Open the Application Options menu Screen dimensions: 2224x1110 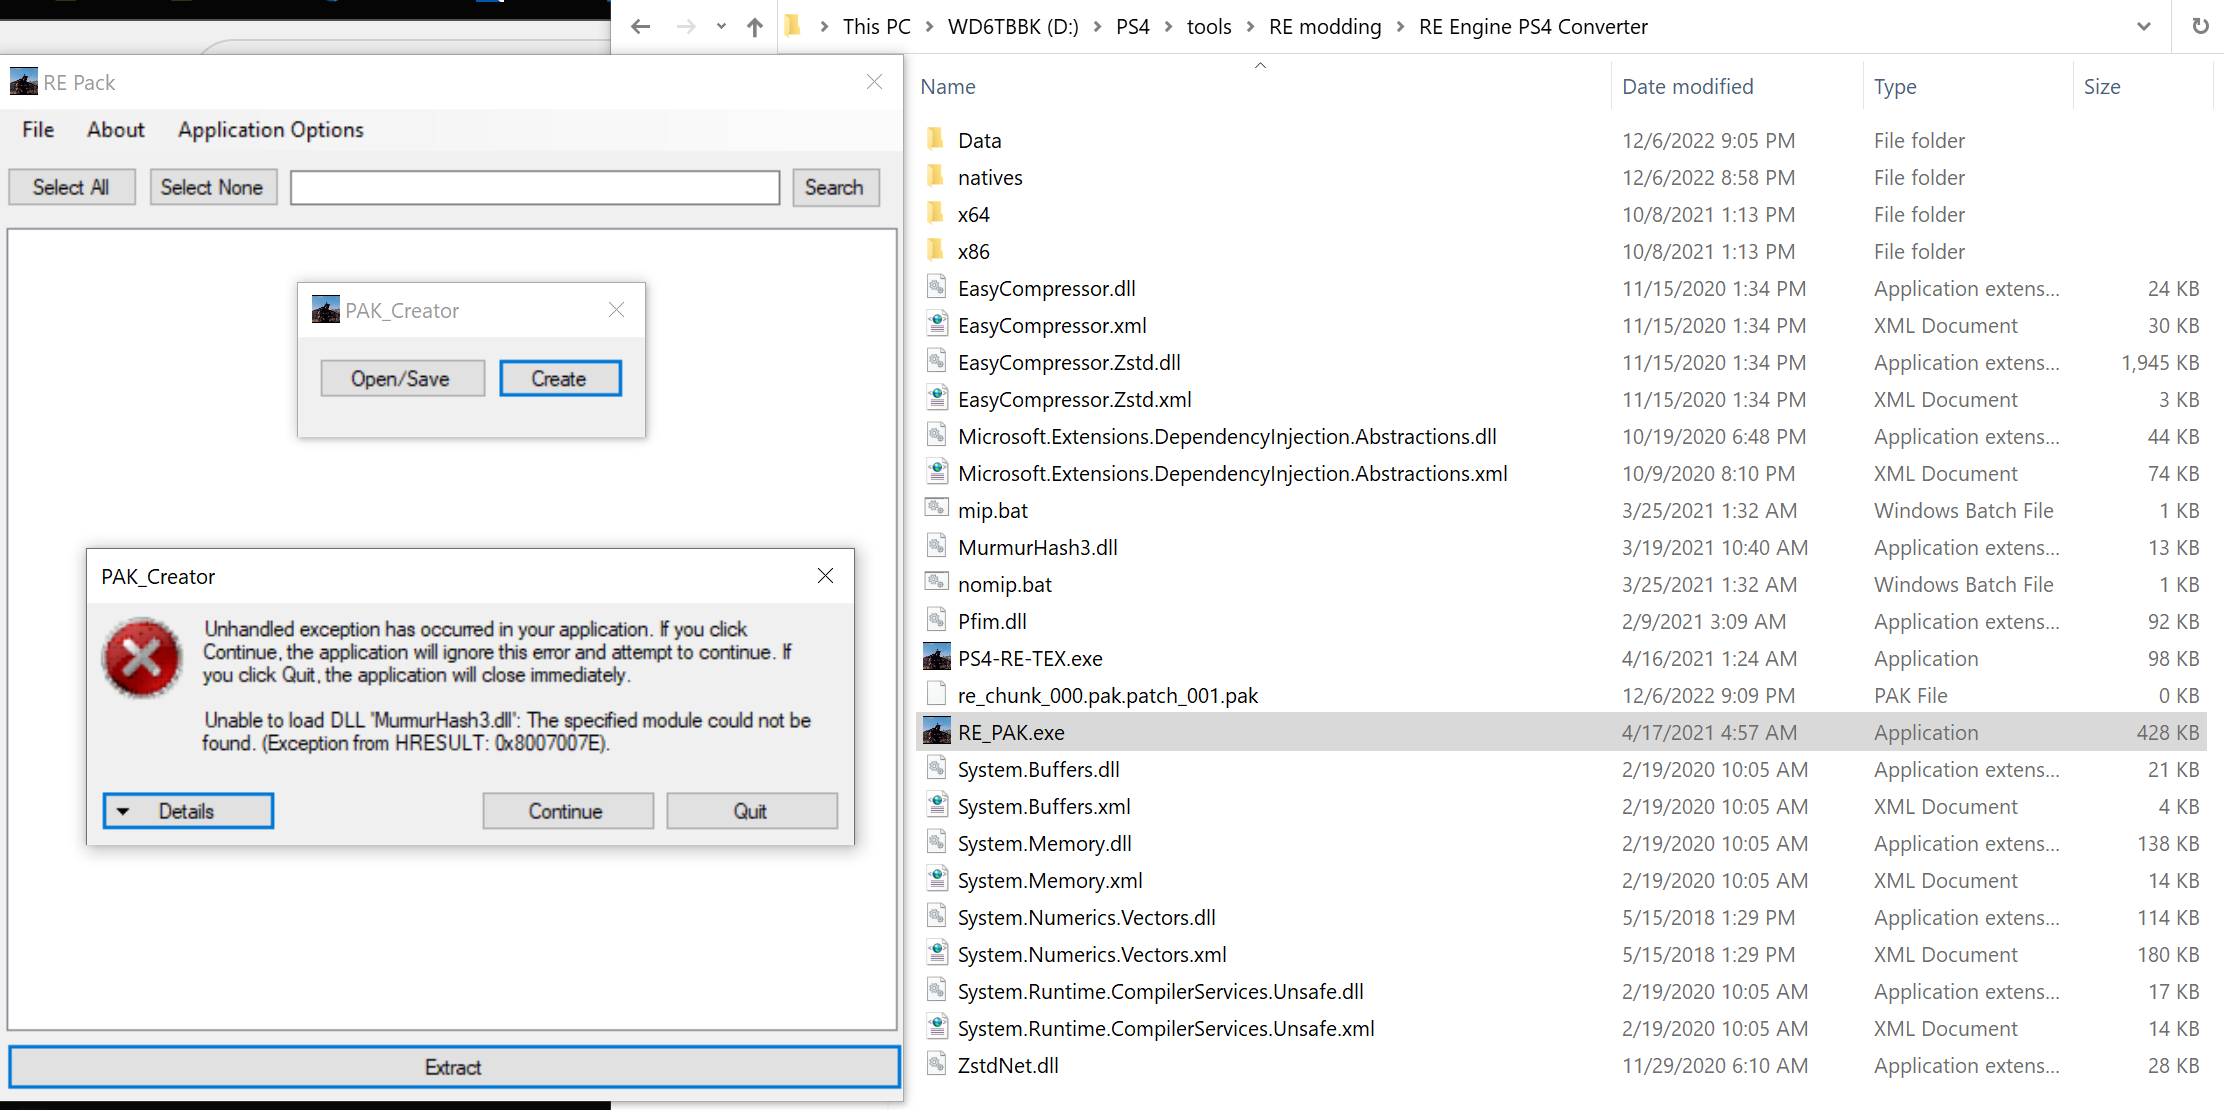click(270, 130)
